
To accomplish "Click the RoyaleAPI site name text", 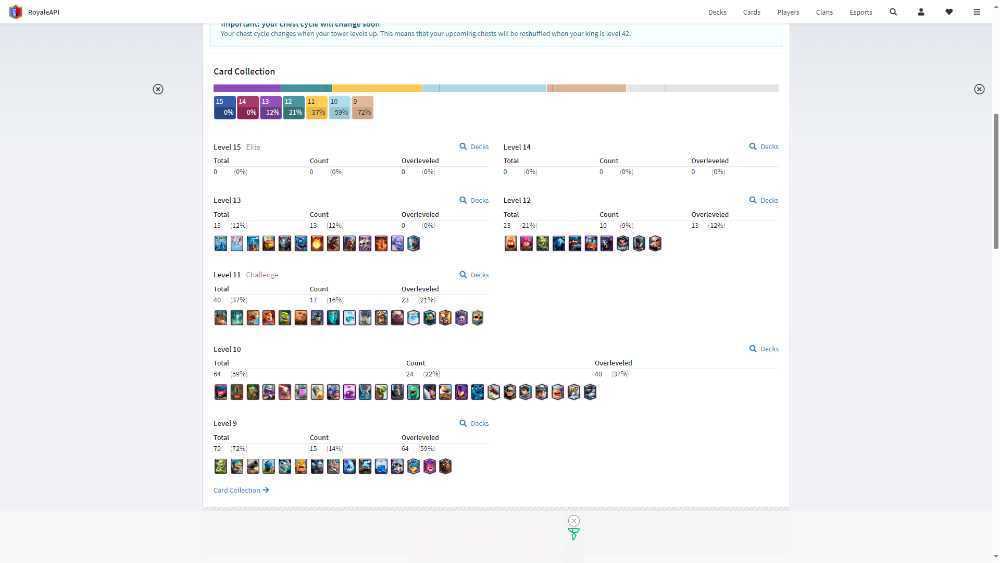I will pos(43,12).
